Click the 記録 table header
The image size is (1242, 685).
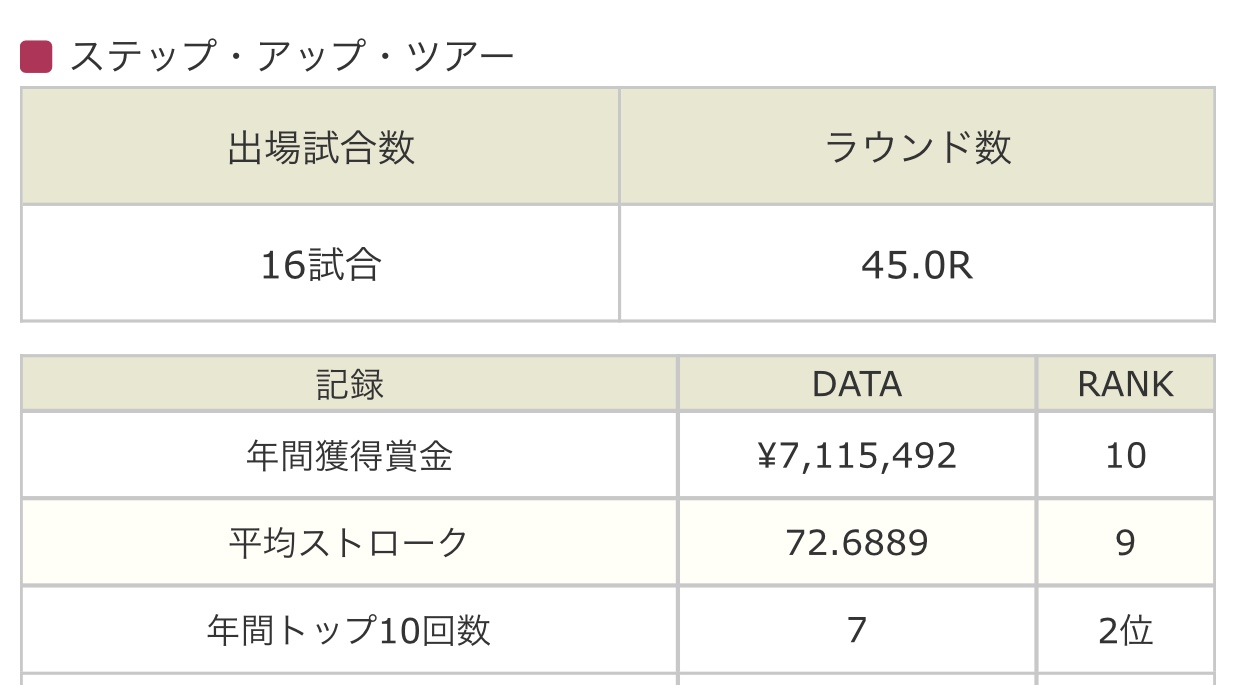click(x=350, y=384)
